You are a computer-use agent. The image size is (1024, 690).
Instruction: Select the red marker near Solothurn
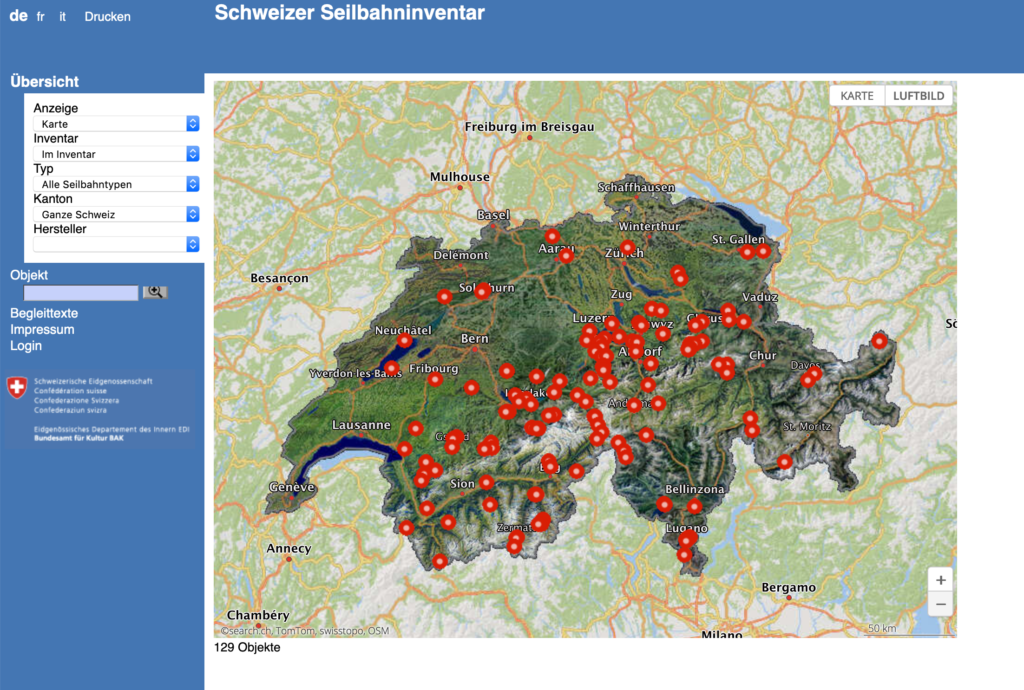click(482, 291)
